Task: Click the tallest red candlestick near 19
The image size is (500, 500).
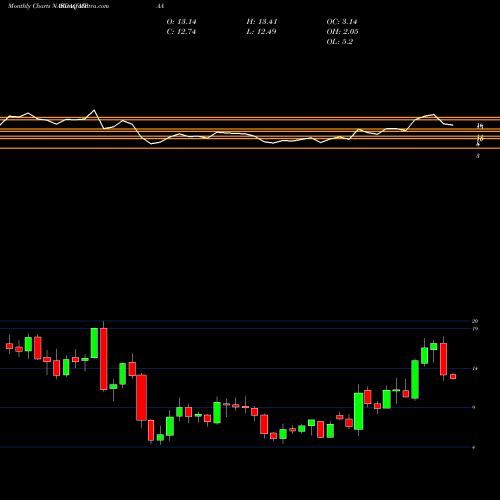Action: [x=104, y=359]
